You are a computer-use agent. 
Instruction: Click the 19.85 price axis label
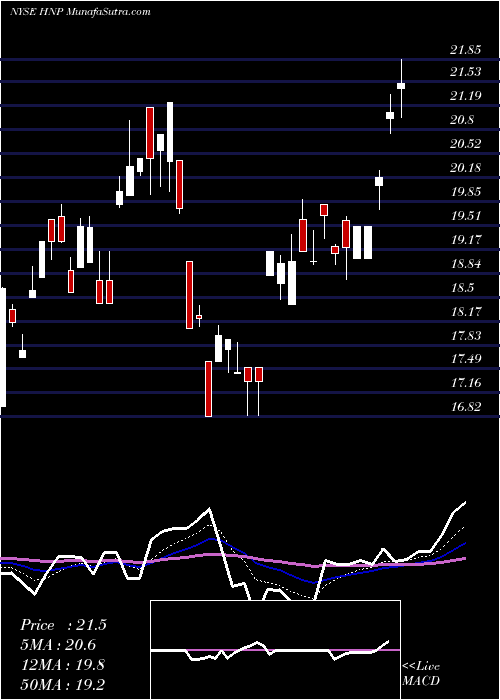click(x=466, y=192)
